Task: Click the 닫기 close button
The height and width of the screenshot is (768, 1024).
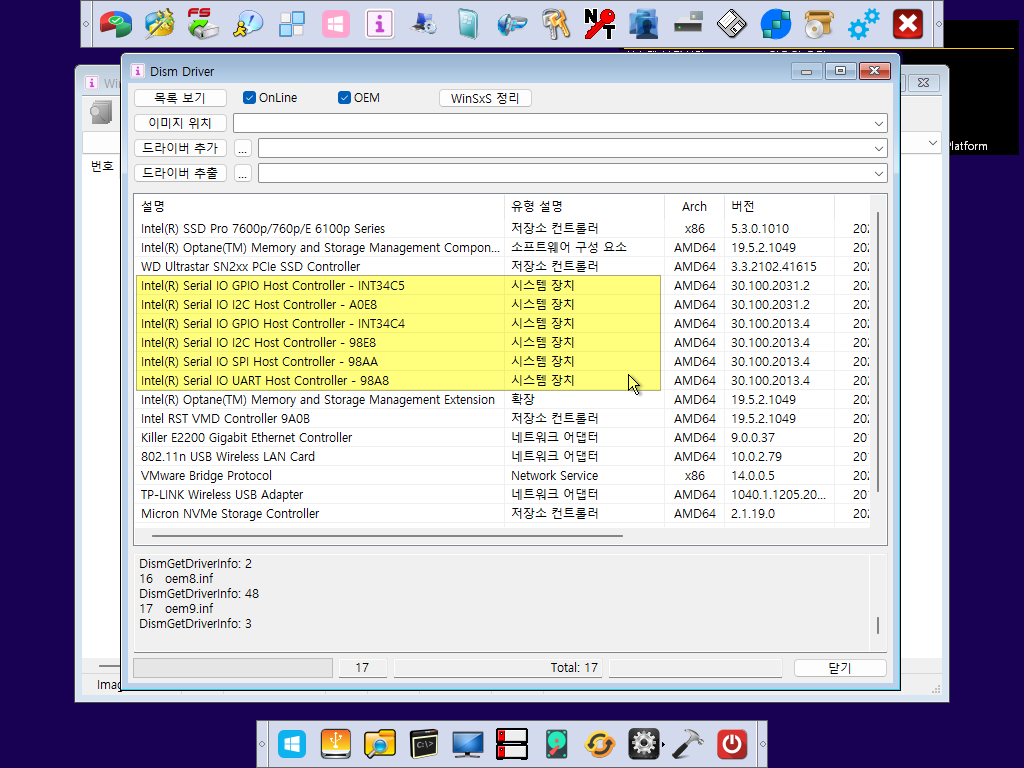Action: (x=840, y=667)
